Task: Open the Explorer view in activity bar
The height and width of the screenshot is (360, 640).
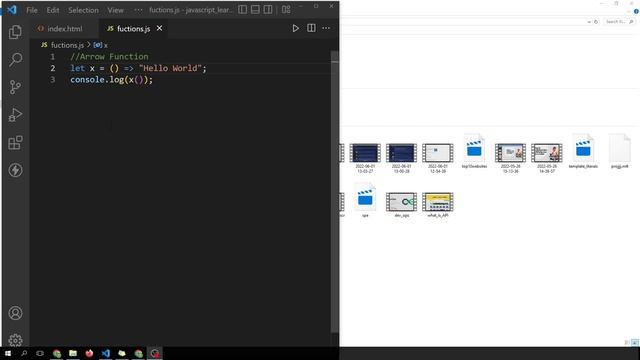Action: [x=15, y=32]
